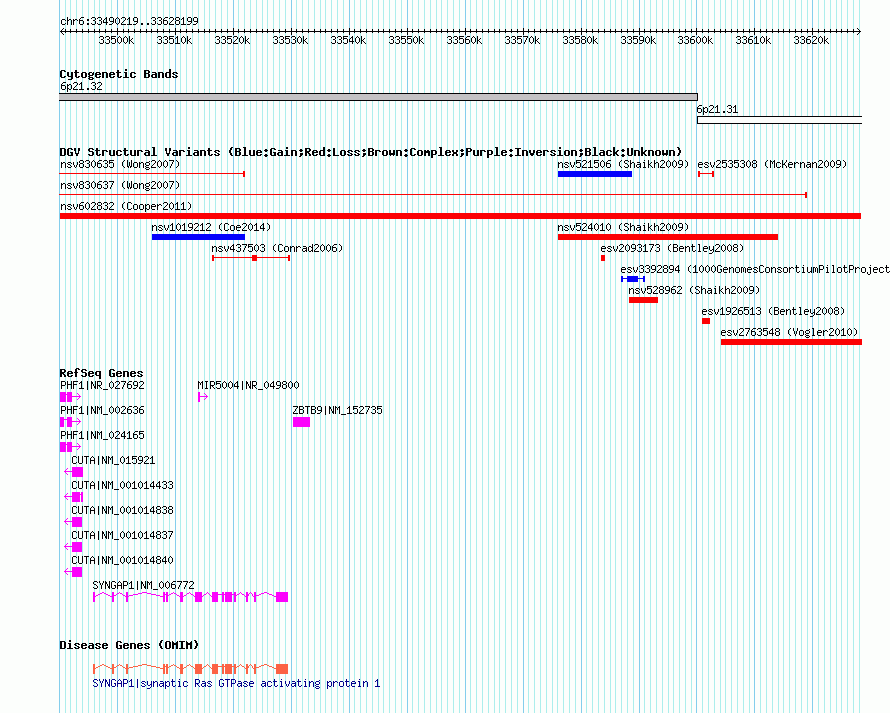Click the Disease Genes (OMIM) track heading
This screenshot has height=713, width=890.
(x=129, y=645)
